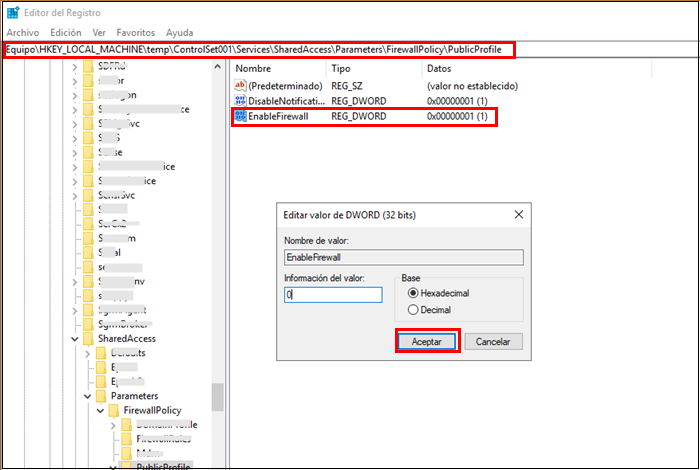Image resolution: width=700 pixels, height=470 pixels.
Task: Select the EnableFirewall DWORD icon
Action: 240,116
